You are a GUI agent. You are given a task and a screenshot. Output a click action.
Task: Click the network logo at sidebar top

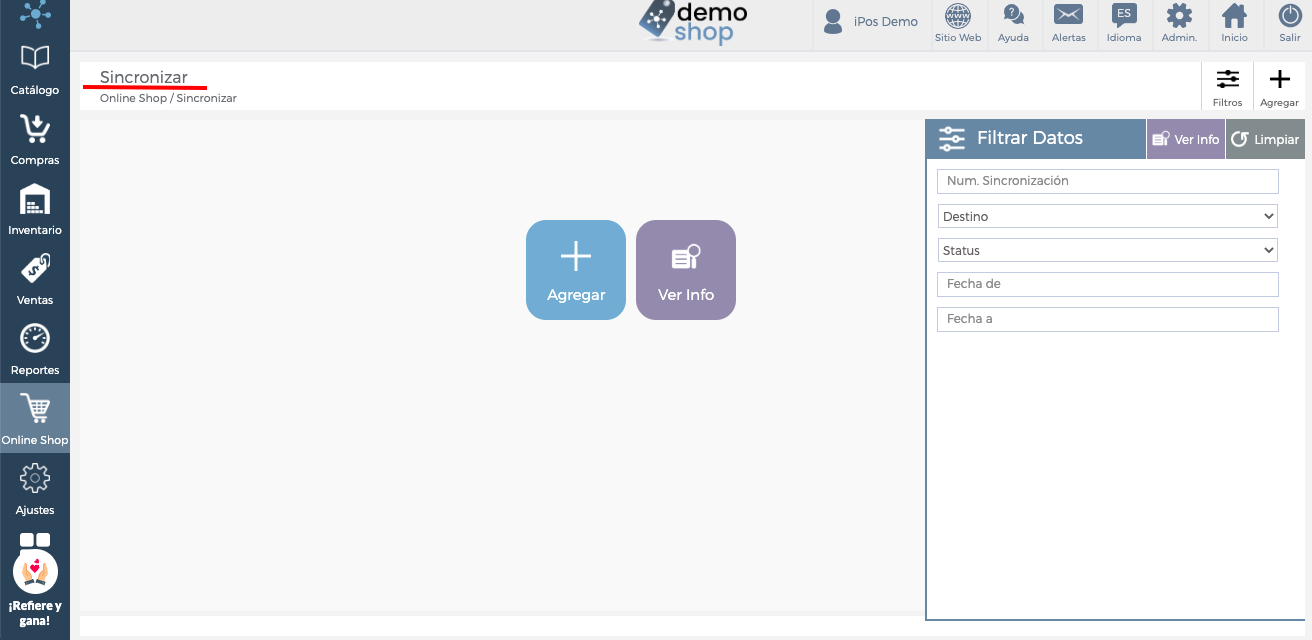coord(35,13)
